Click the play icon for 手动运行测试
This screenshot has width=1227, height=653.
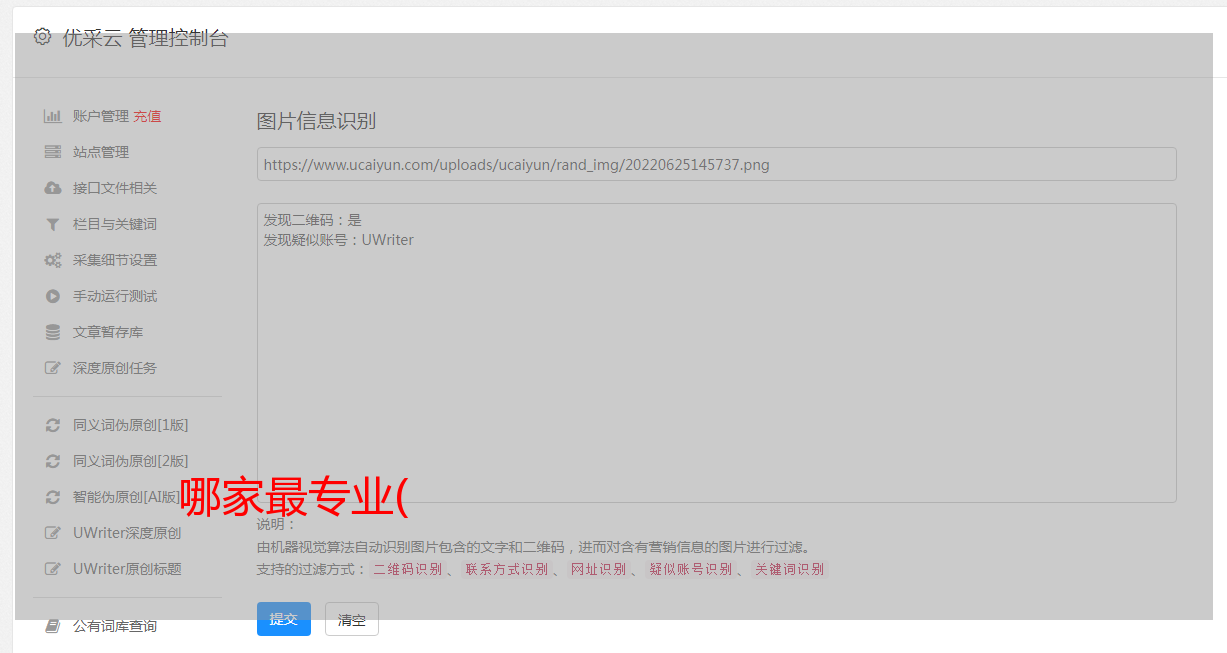(53, 296)
